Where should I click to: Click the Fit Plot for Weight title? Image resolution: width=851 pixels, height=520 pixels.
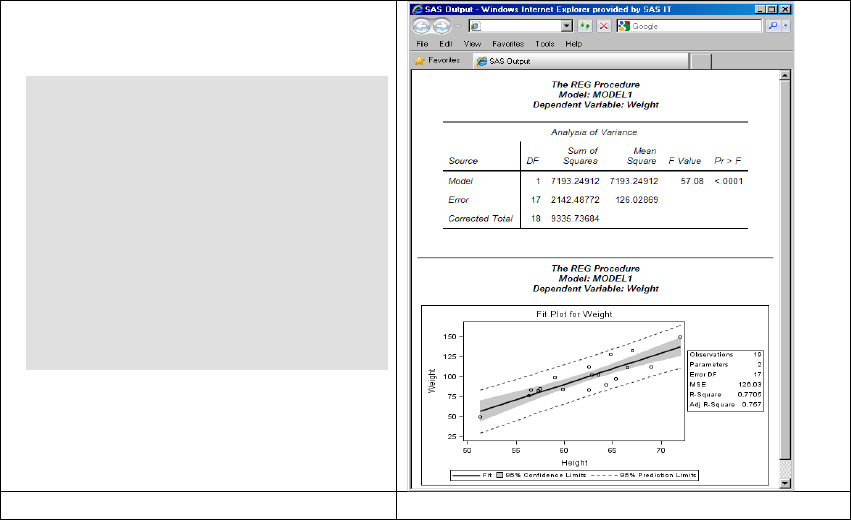(574, 314)
